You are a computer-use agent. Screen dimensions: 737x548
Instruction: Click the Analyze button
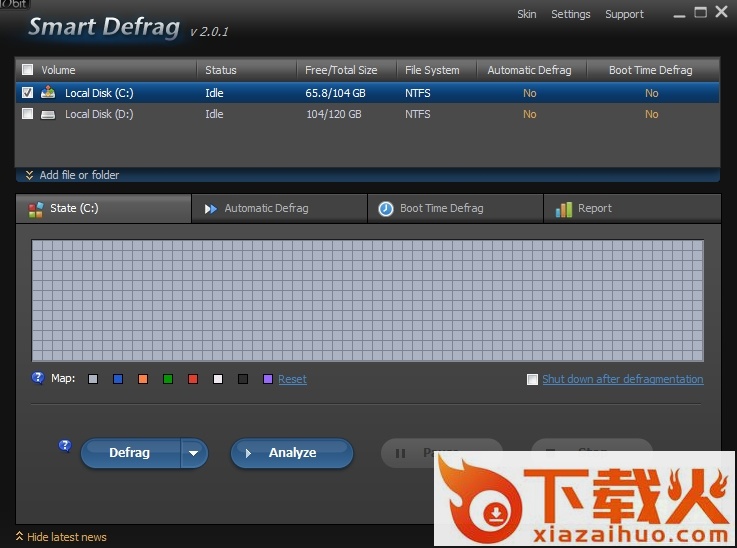[x=292, y=453]
